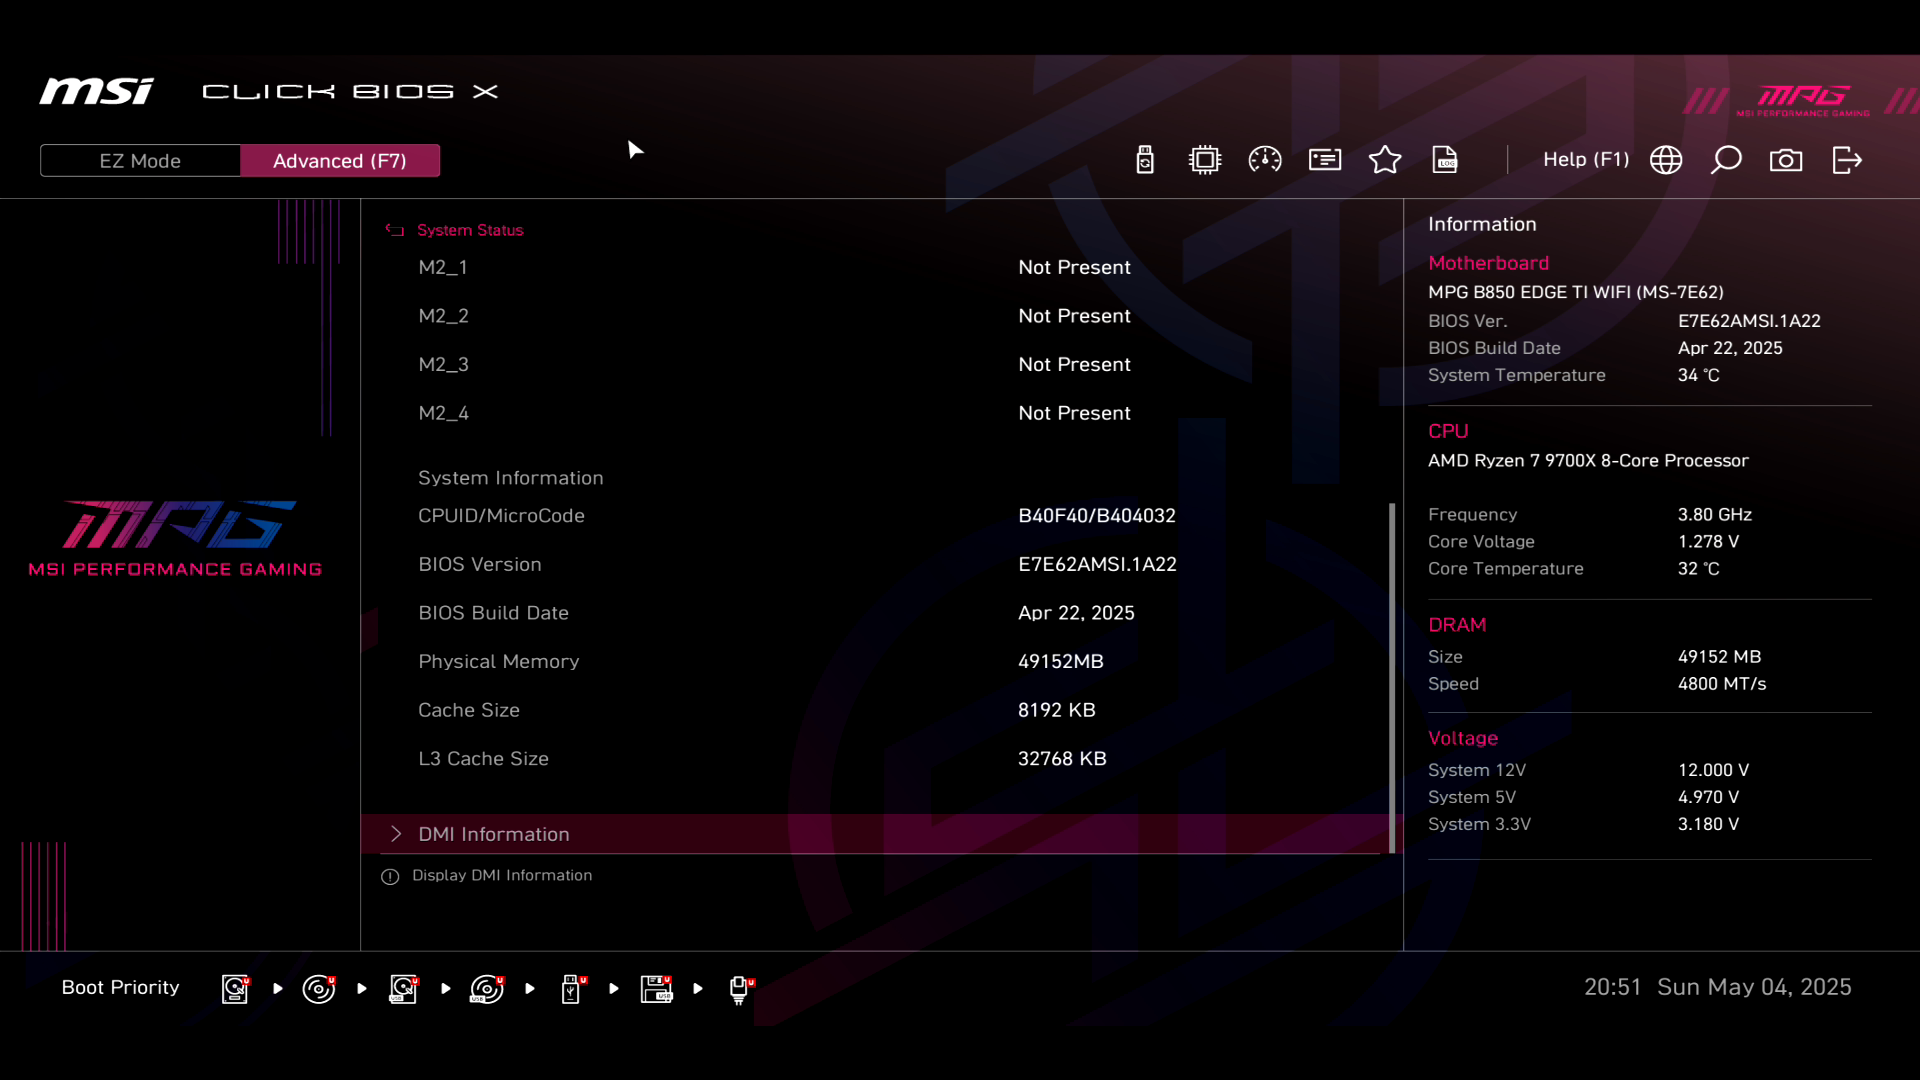Click the vertical scrollbar in System Status
This screenshot has height=1080, width=1920.
(1392, 676)
